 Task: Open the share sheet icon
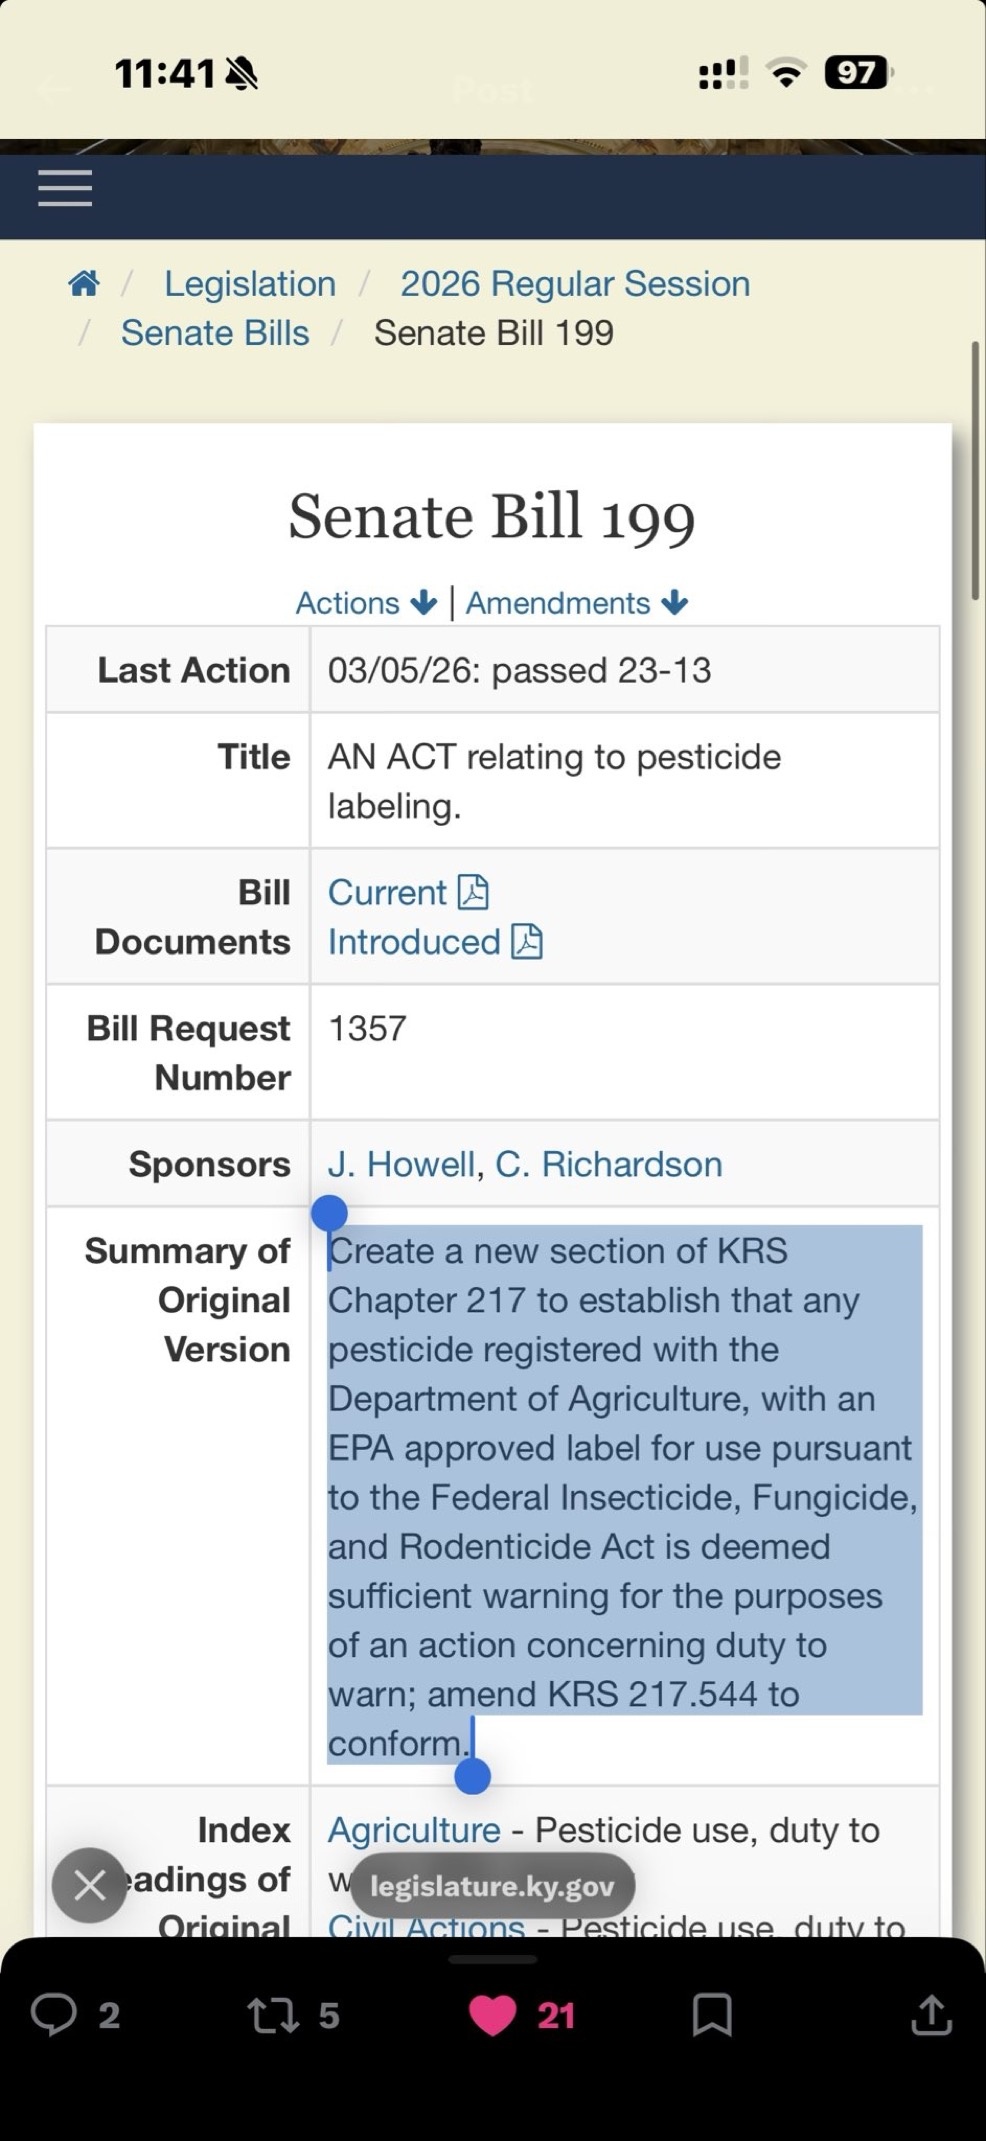[930, 2014]
